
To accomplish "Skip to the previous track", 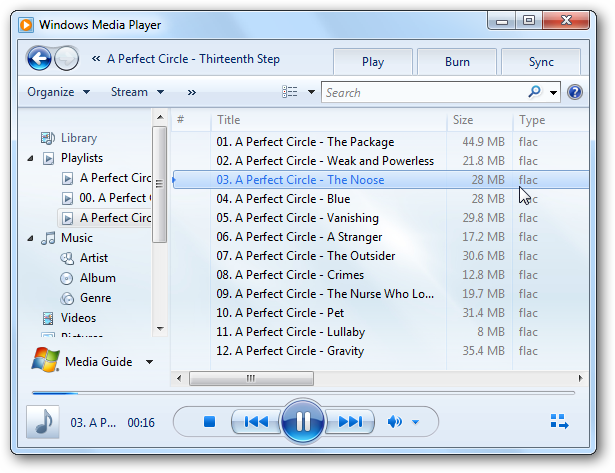I will [x=256, y=422].
